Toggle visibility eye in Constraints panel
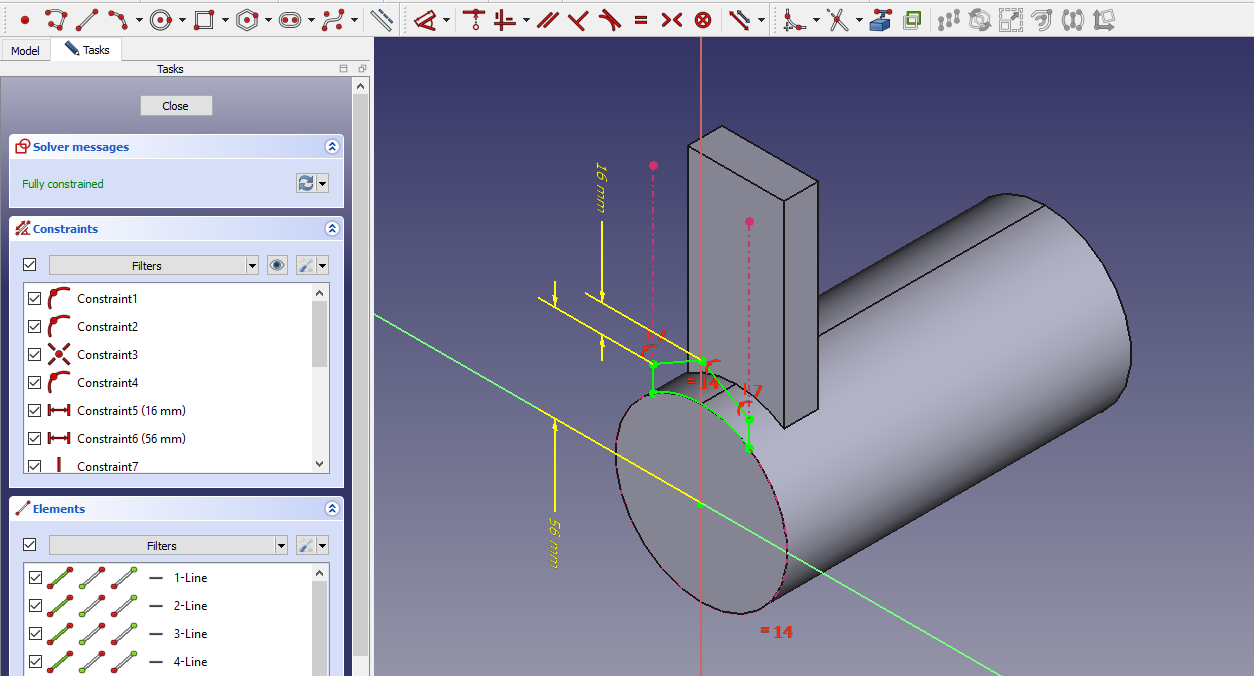Image resolution: width=1254 pixels, height=676 pixels. 278,265
